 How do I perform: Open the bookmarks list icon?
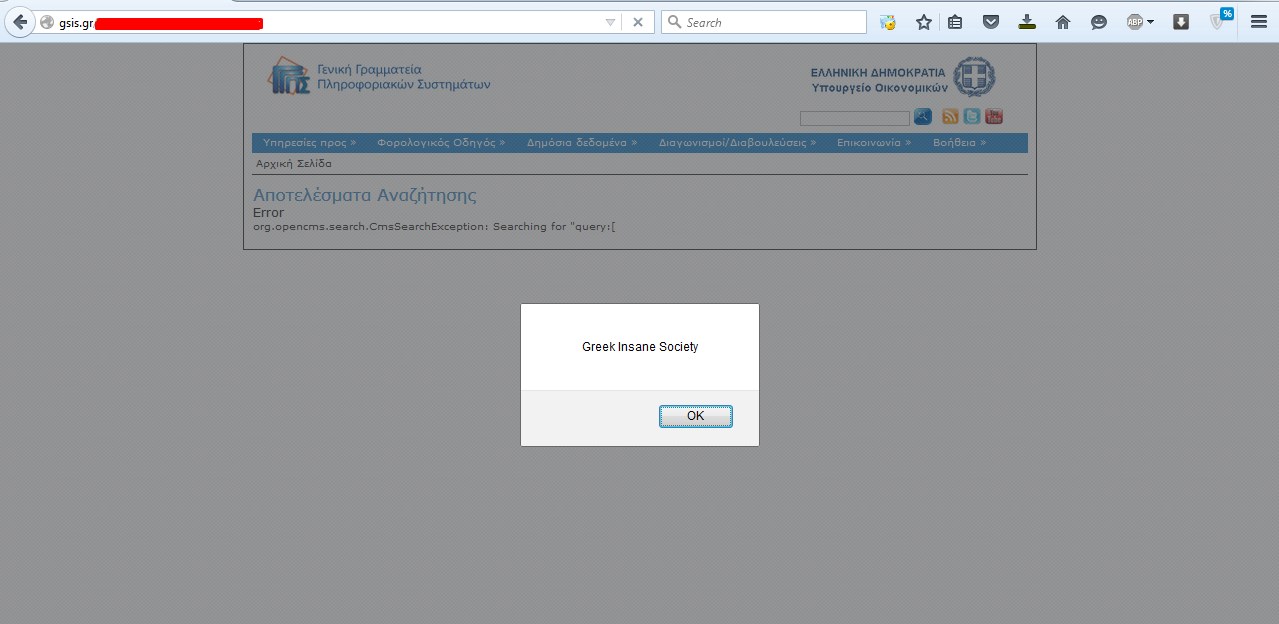pos(955,22)
